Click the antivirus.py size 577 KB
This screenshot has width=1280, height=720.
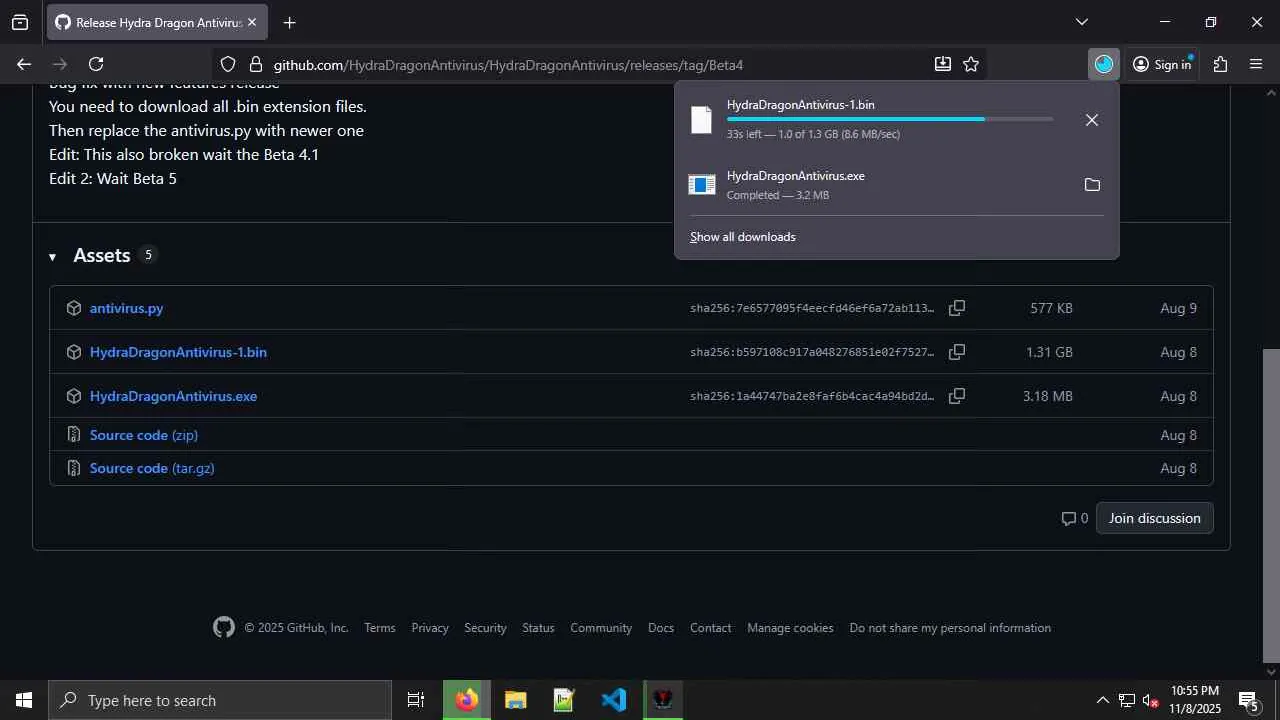click(1051, 308)
